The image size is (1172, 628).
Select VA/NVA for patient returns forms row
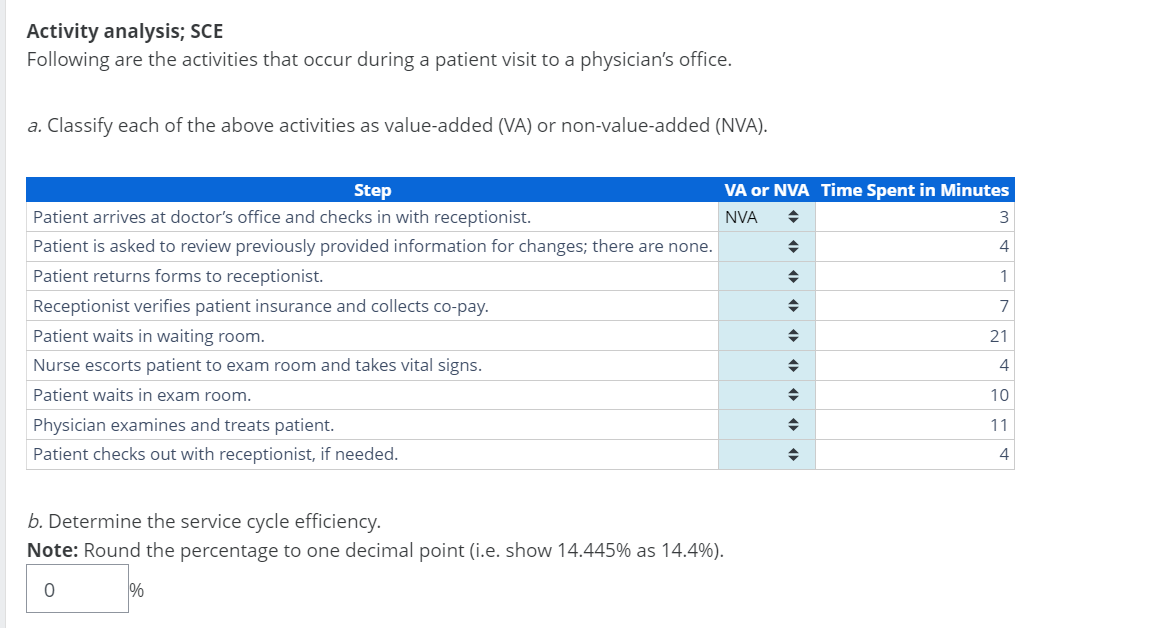click(766, 276)
